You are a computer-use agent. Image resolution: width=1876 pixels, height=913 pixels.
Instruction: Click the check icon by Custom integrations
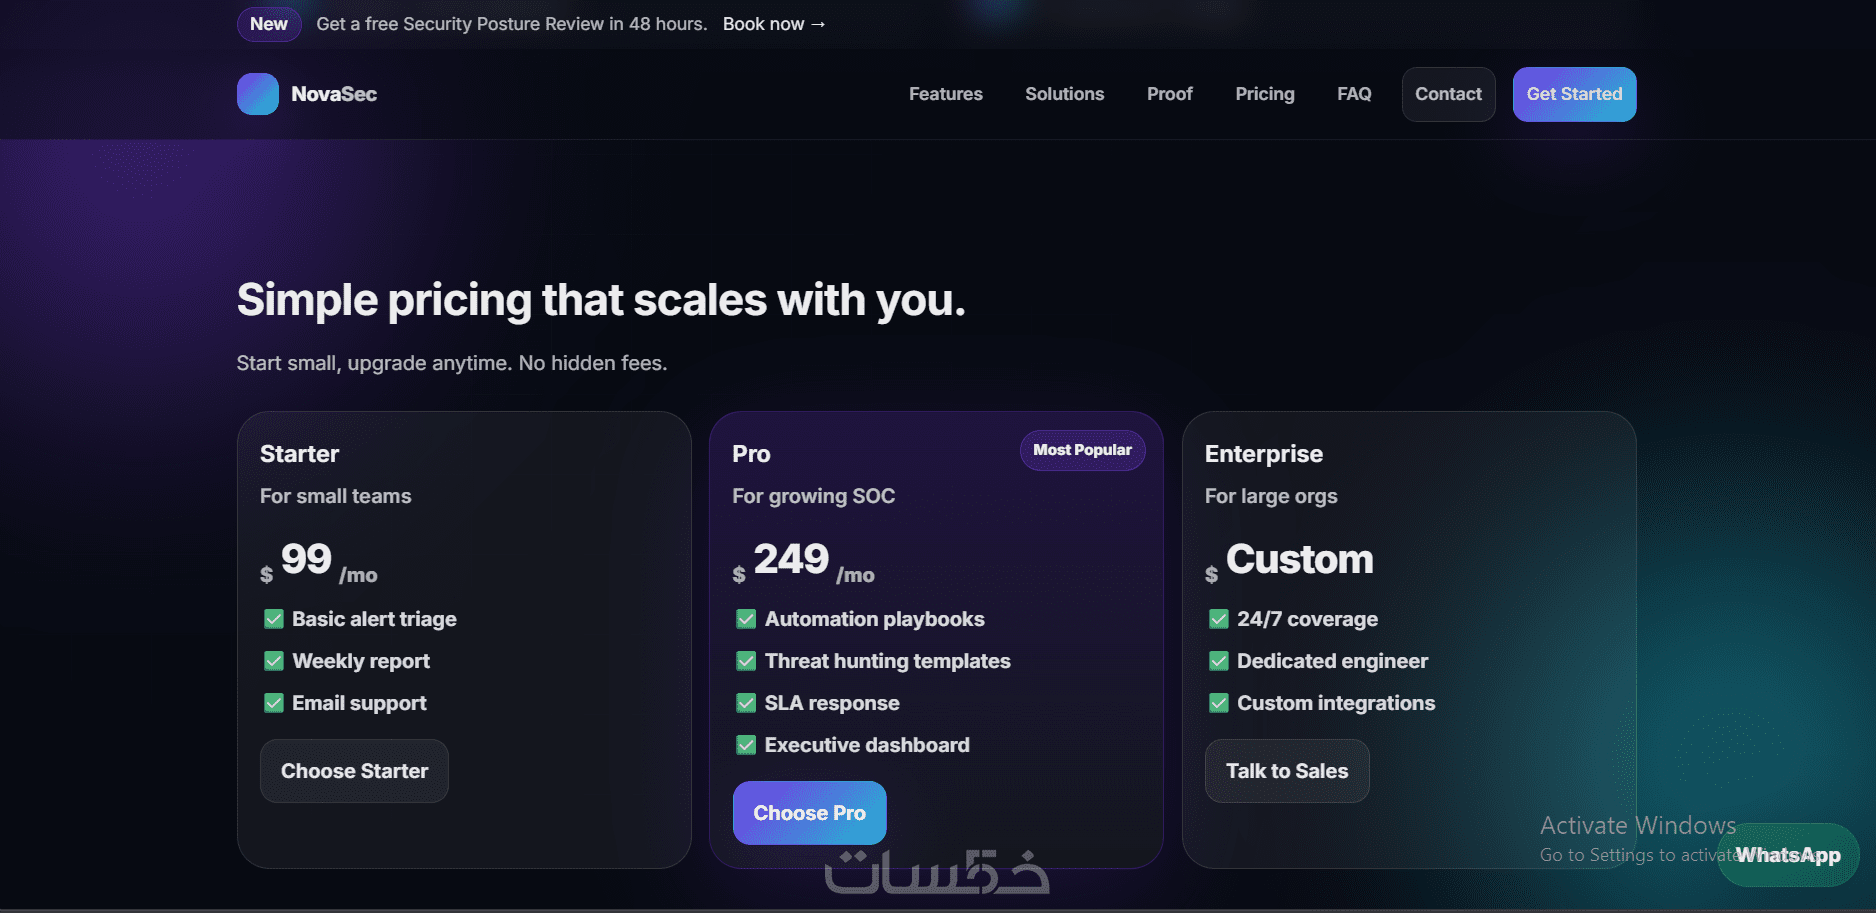[x=1219, y=703]
